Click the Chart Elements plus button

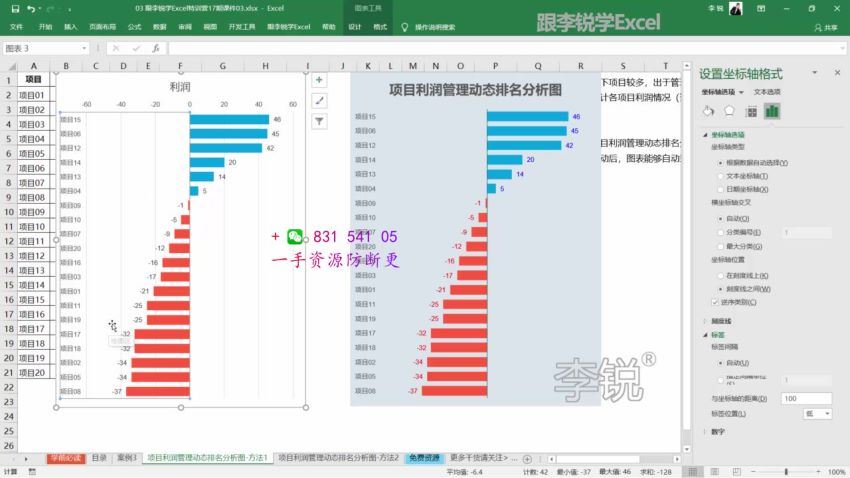pos(319,80)
